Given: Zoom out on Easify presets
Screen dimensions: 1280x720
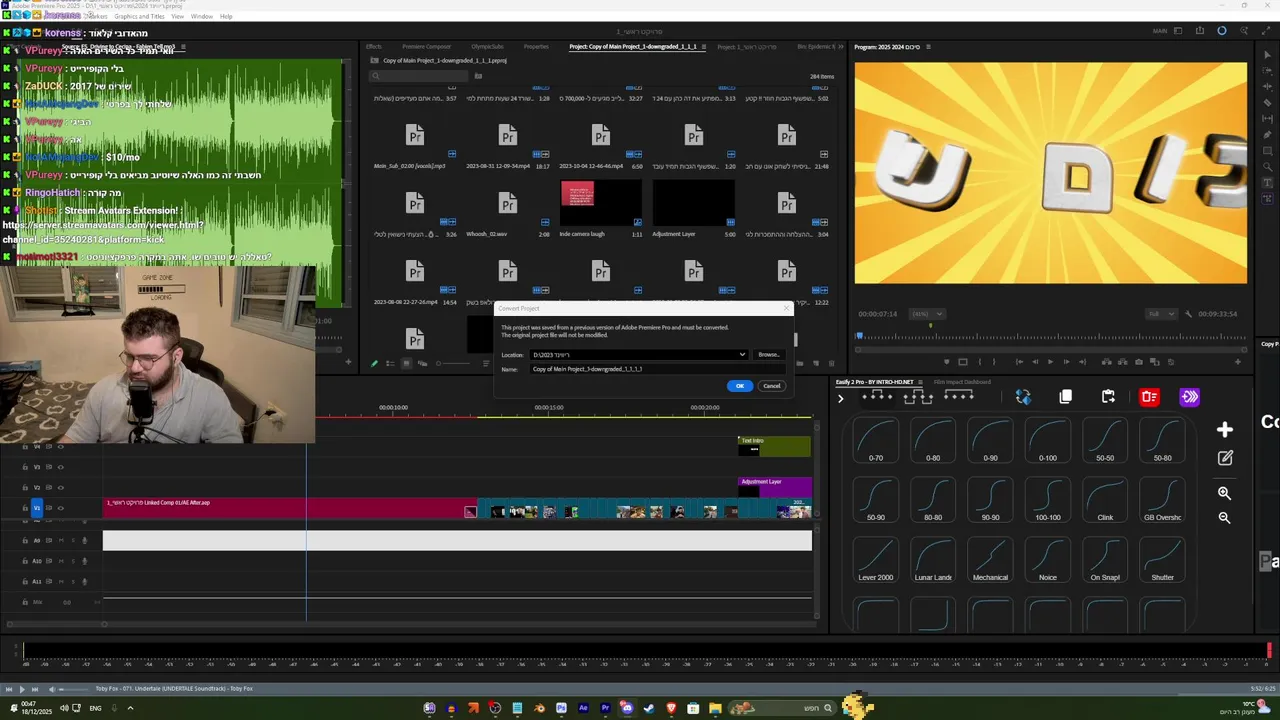Looking at the screenshot, I should 1224,518.
